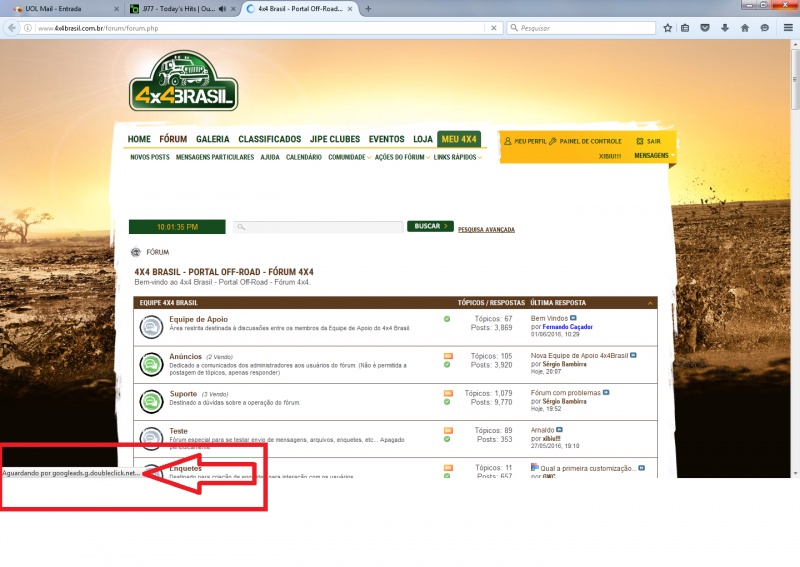Open Pesquisa Avançada link
This screenshot has height=567, width=800.
tap(486, 230)
